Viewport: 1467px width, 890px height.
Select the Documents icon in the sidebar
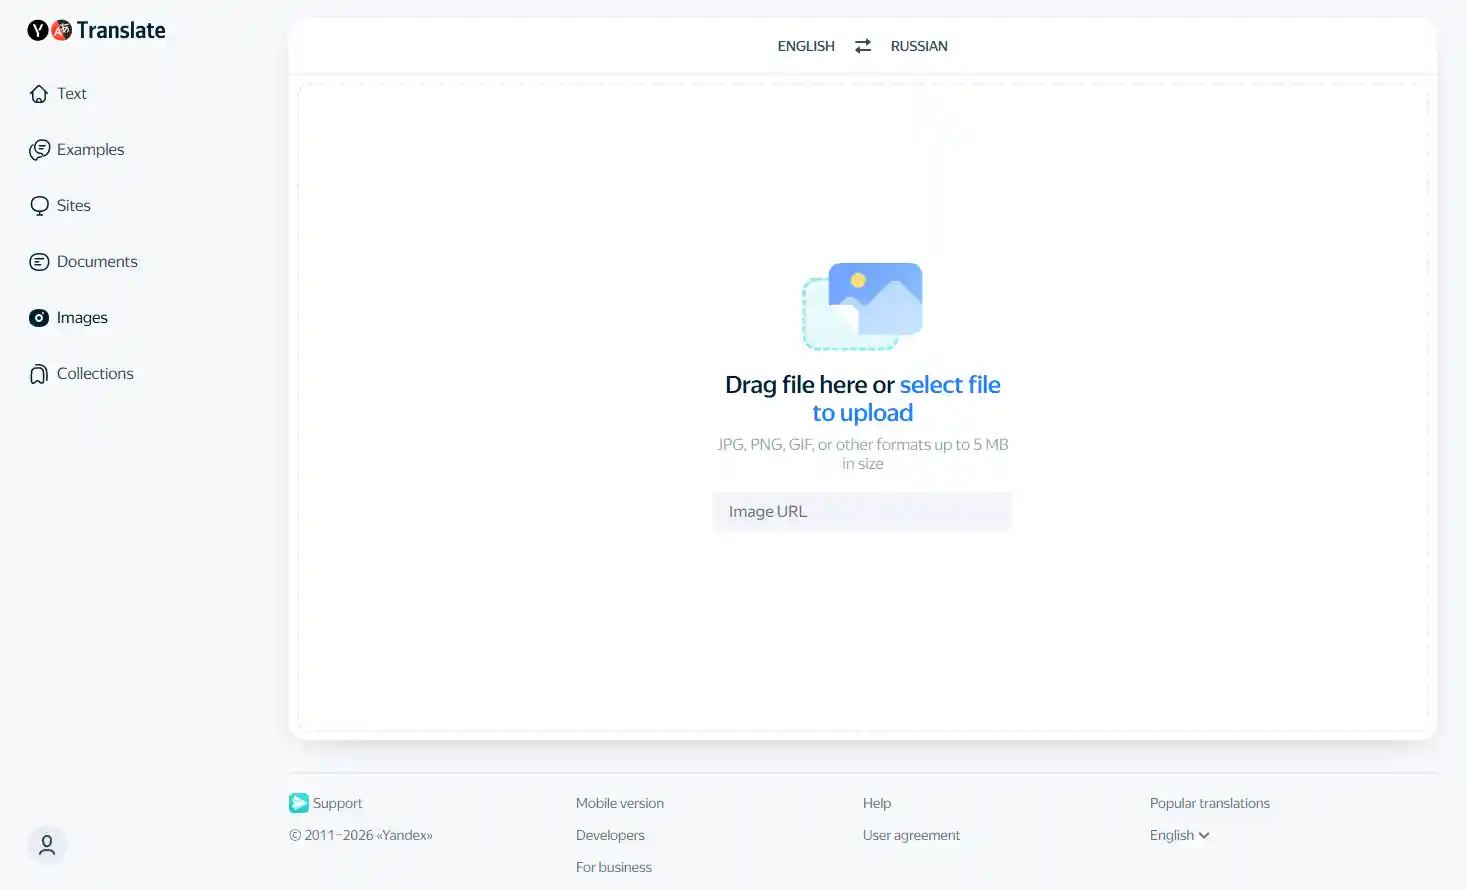(39, 261)
